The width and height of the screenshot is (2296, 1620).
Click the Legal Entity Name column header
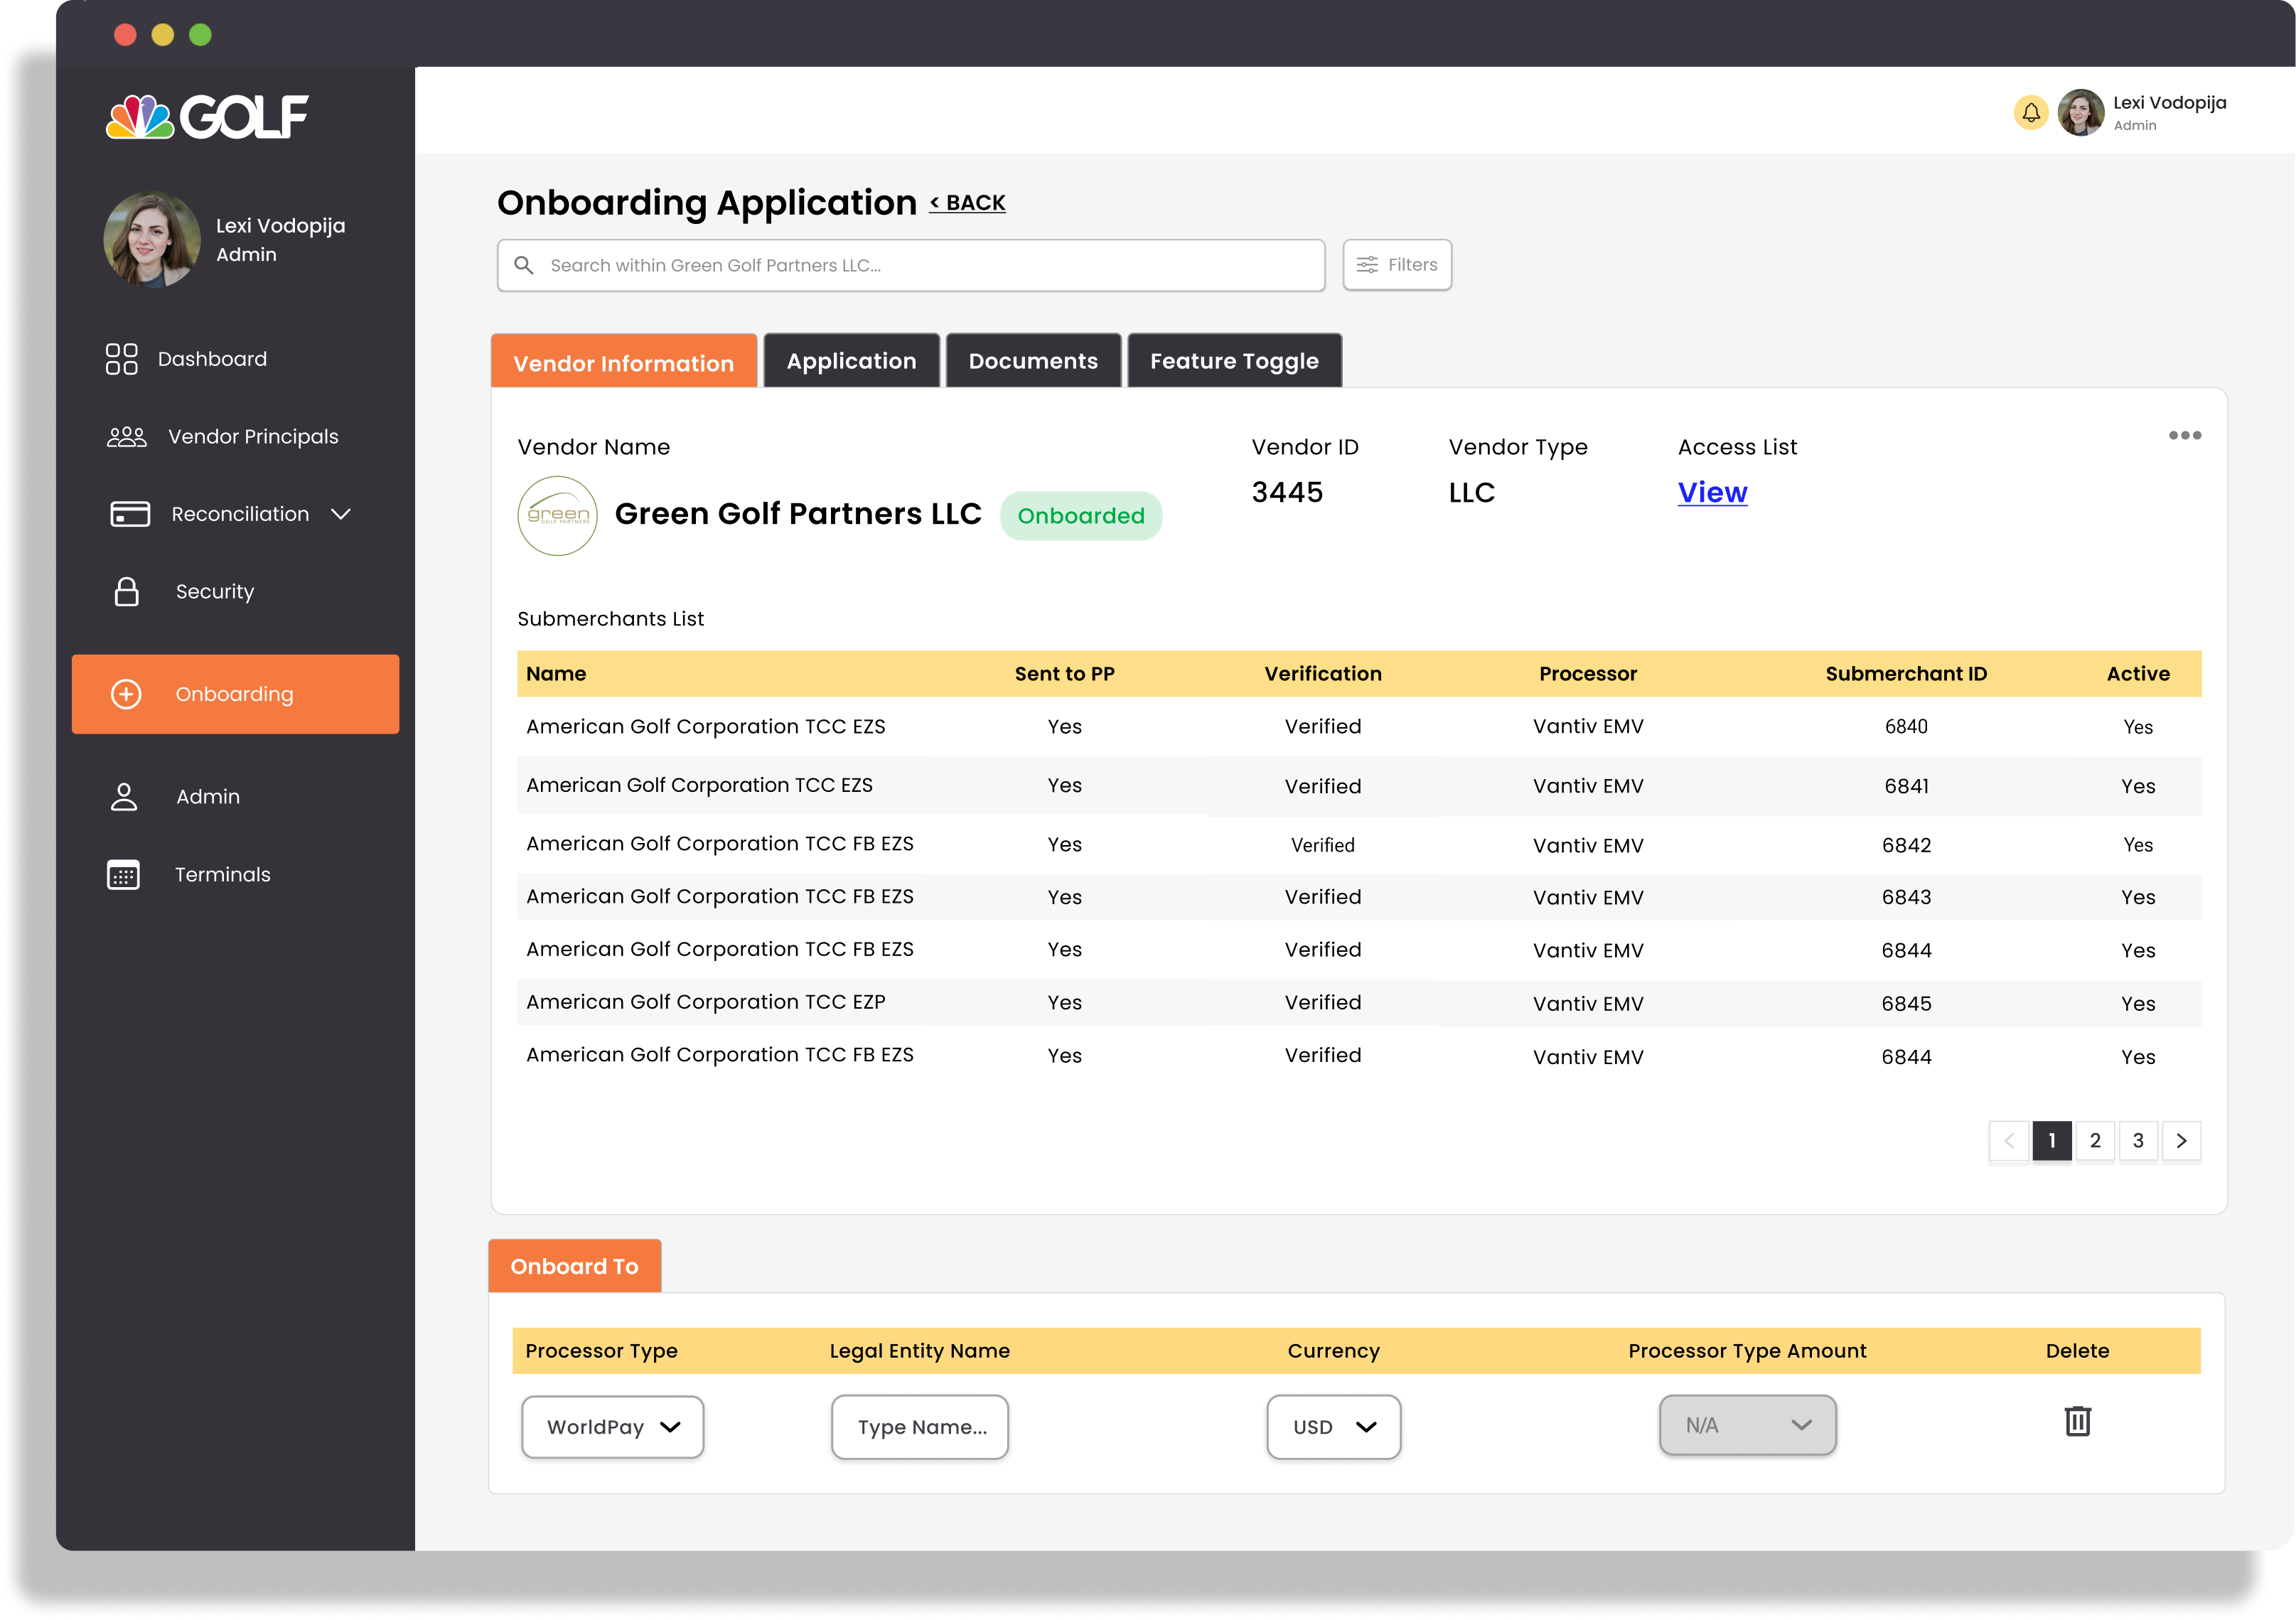coord(920,1351)
